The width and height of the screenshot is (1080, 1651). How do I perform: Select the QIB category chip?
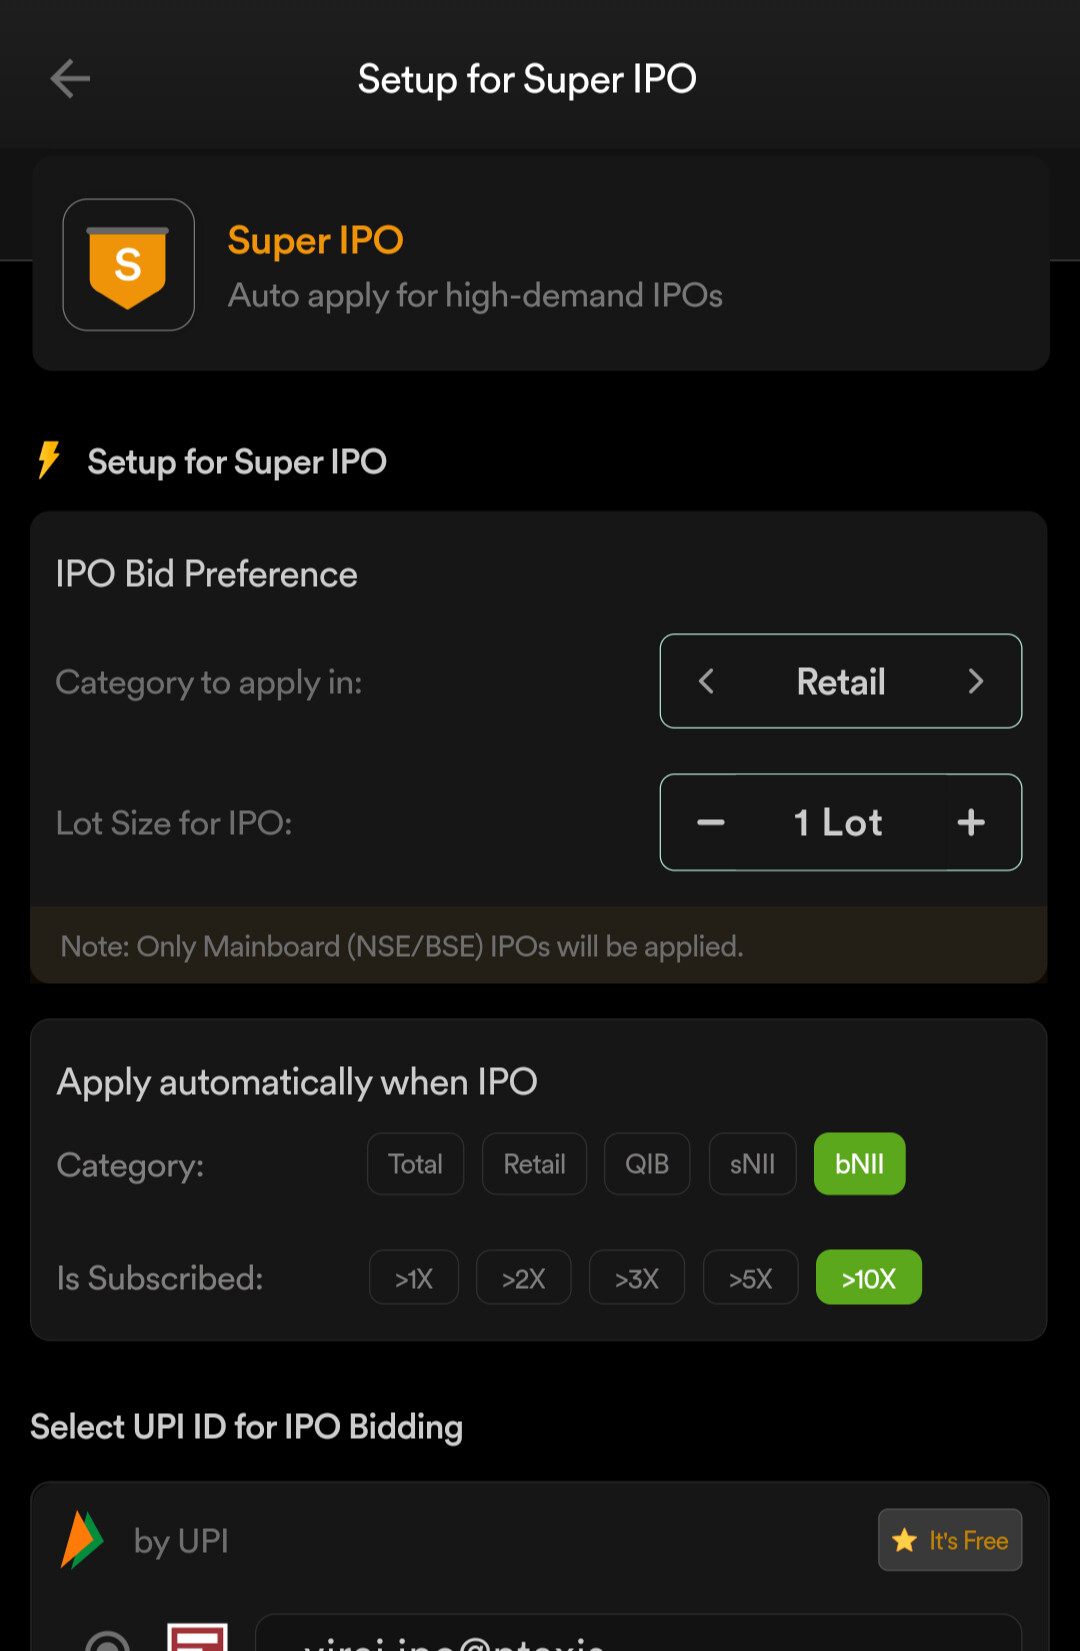point(647,1164)
